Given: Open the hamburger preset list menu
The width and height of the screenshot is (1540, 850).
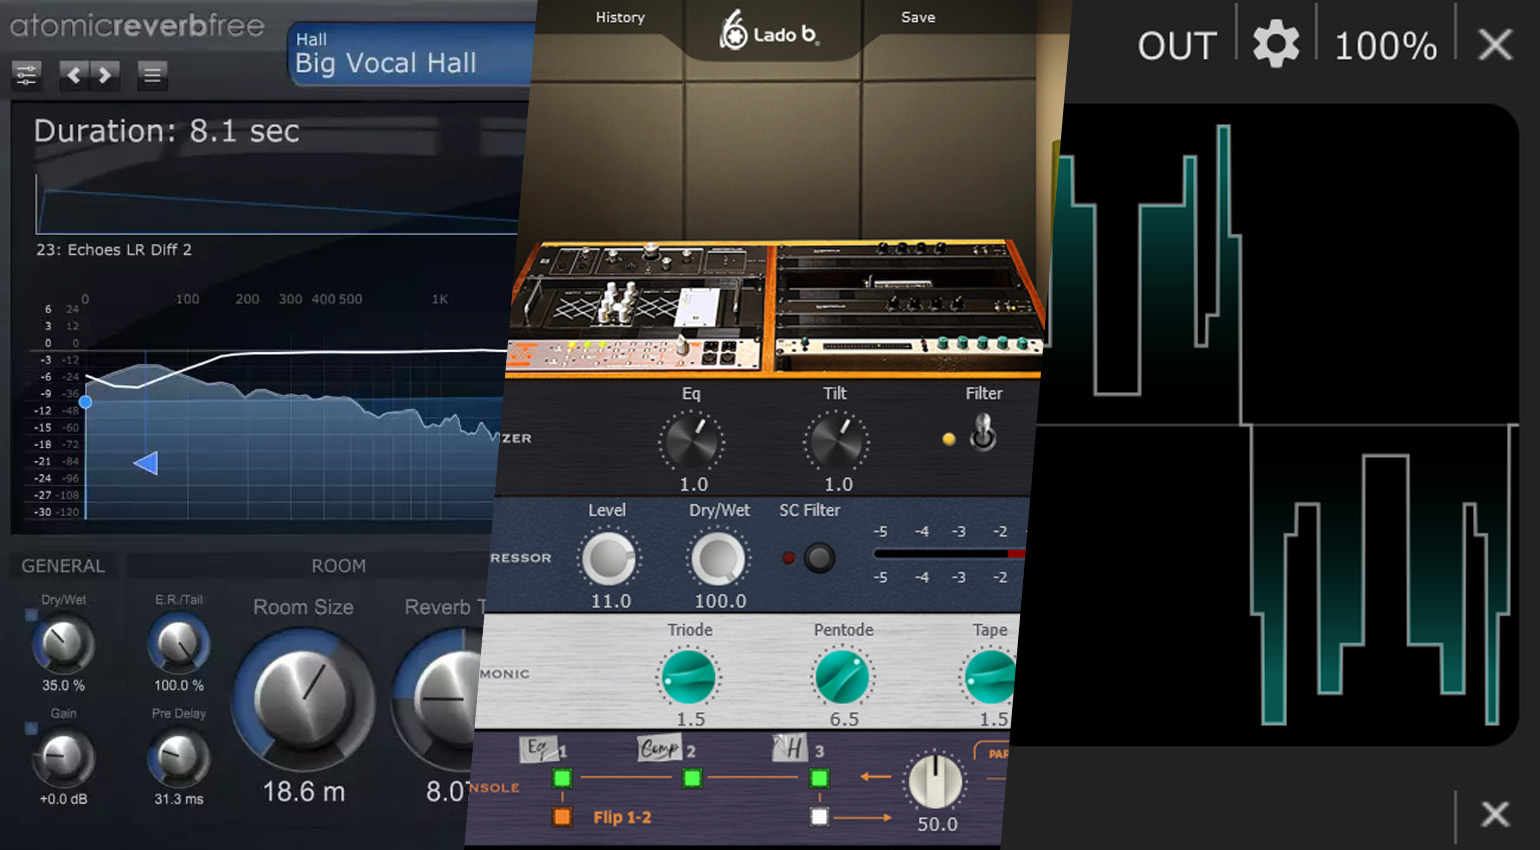Looking at the screenshot, I should point(152,75).
